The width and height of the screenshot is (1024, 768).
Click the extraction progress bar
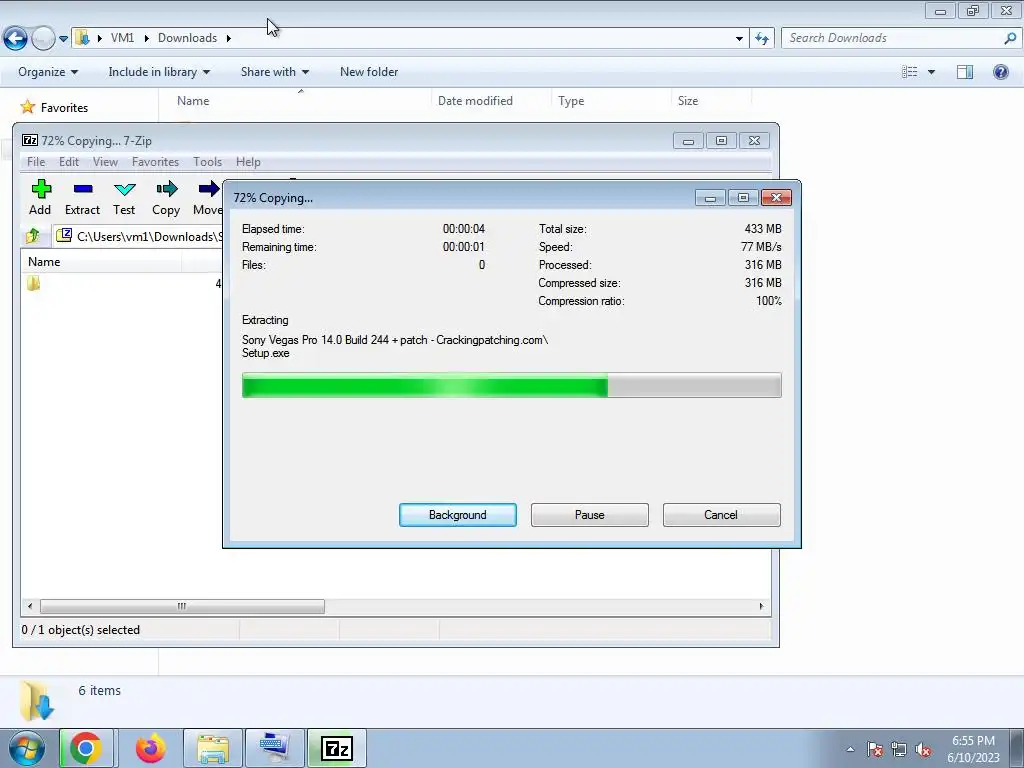[x=511, y=385]
